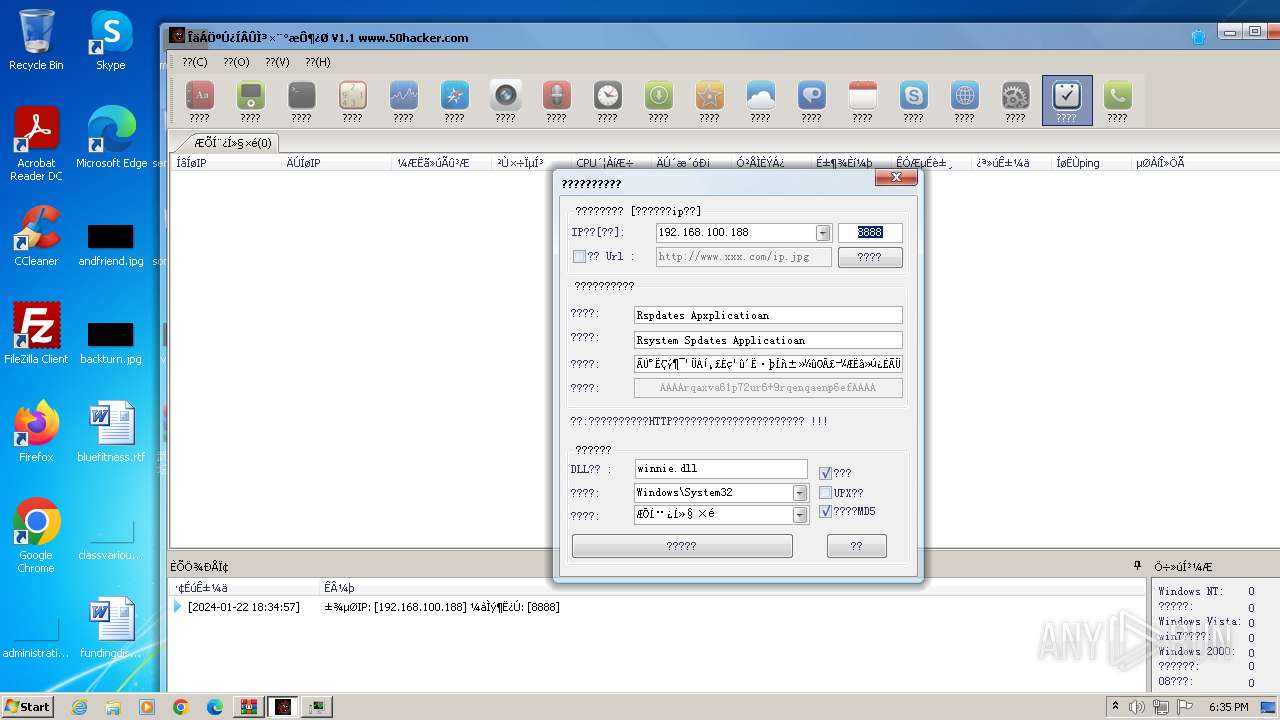The width and height of the screenshot is (1280, 720).
Task: Open the Windows\System32 path dropdown
Action: tap(800, 493)
